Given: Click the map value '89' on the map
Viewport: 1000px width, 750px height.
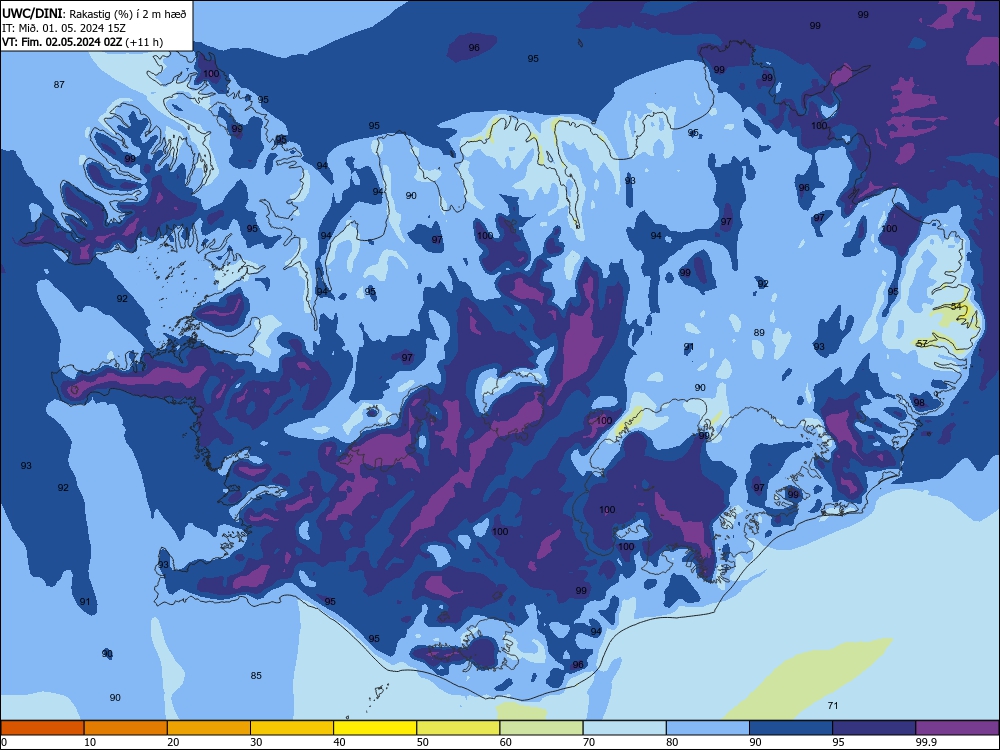Looking at the screenshot, I should coord(759,332).
